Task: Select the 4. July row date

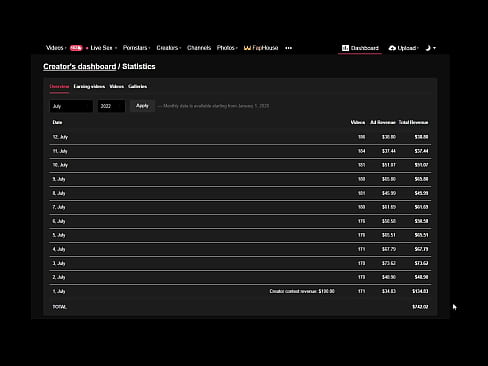Action: (x=59, y=249)
